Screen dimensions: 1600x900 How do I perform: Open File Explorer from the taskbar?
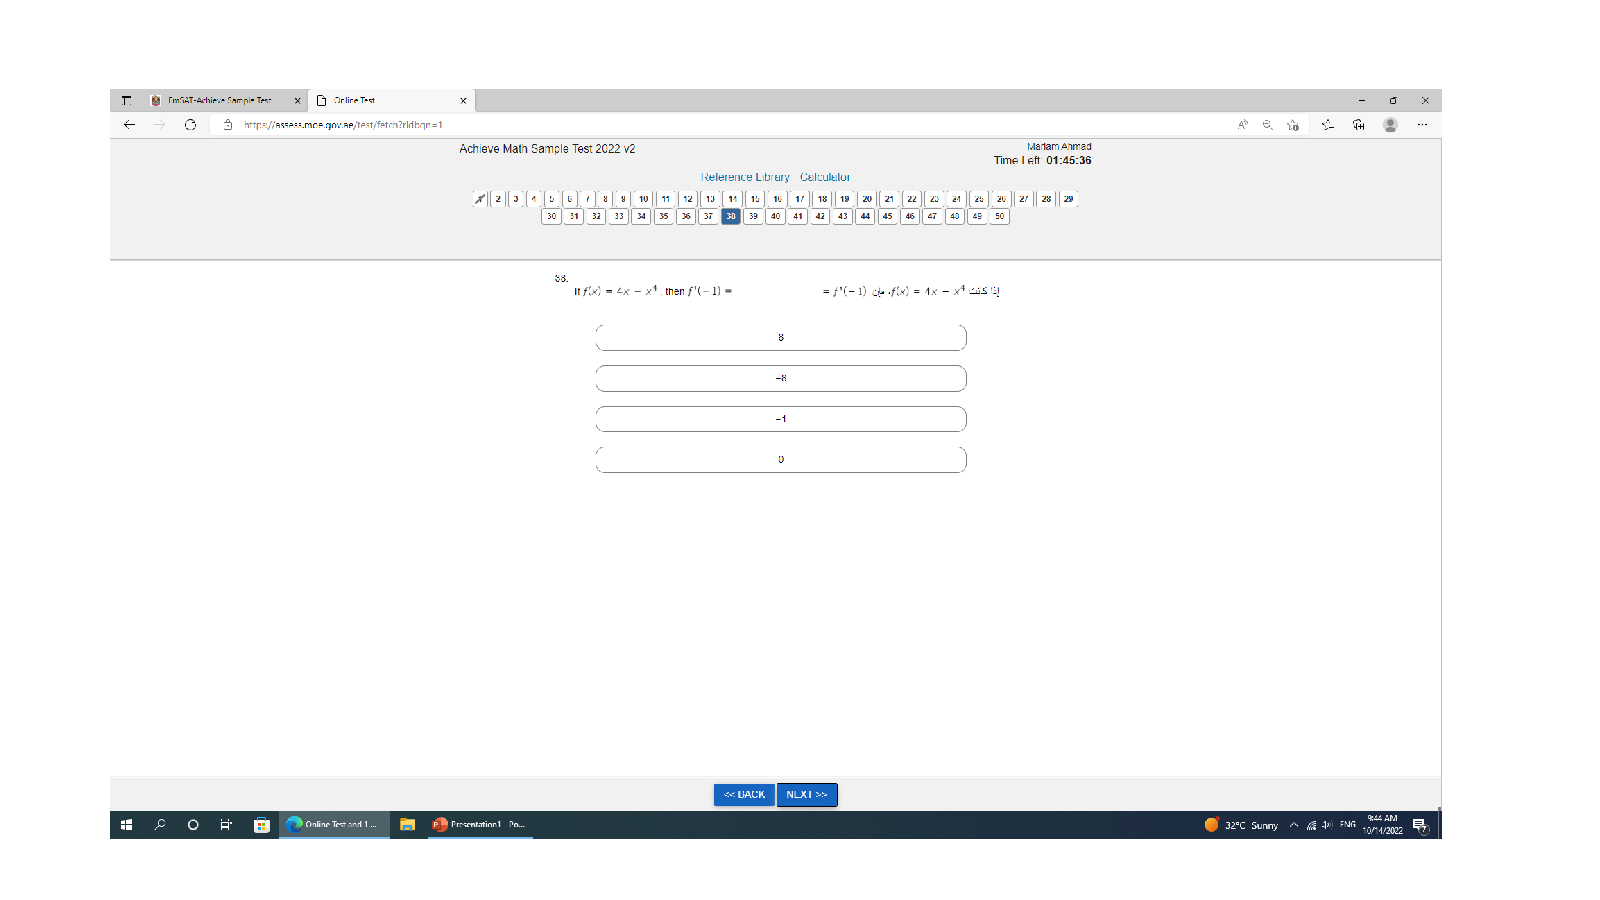[407, 825]
